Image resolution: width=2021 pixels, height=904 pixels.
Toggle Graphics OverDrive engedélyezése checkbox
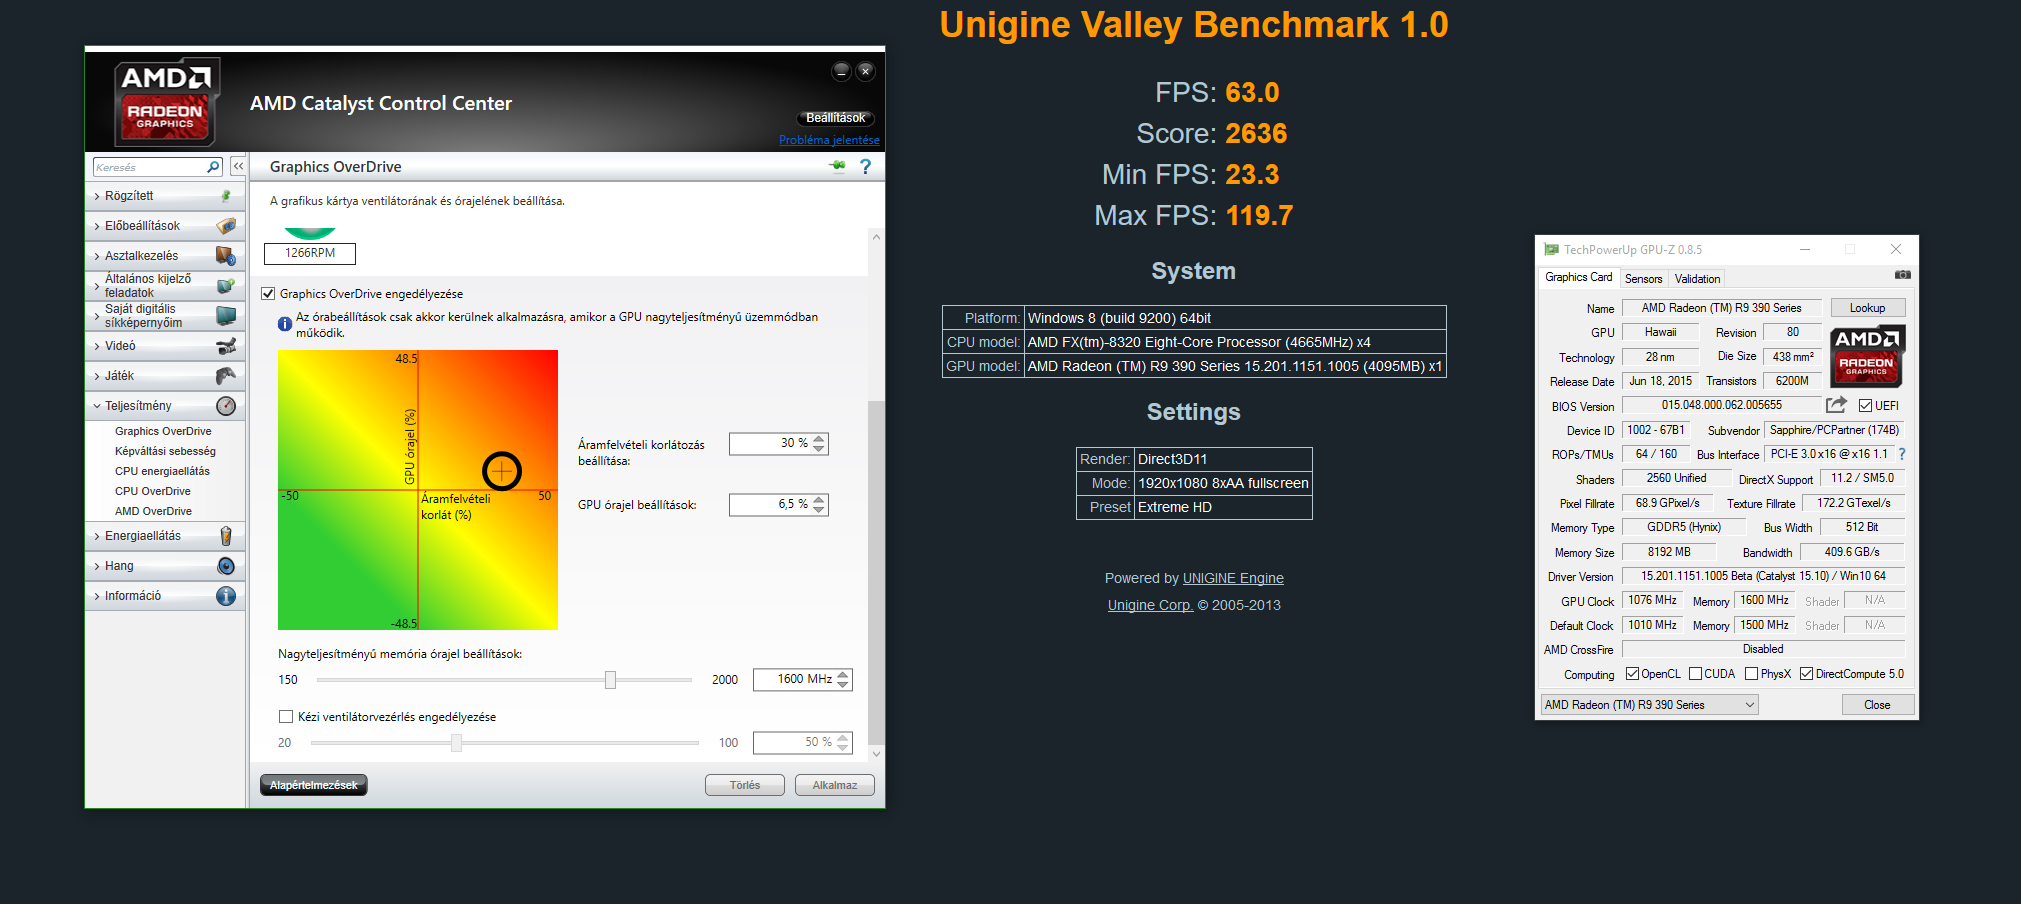coord(268,294)
